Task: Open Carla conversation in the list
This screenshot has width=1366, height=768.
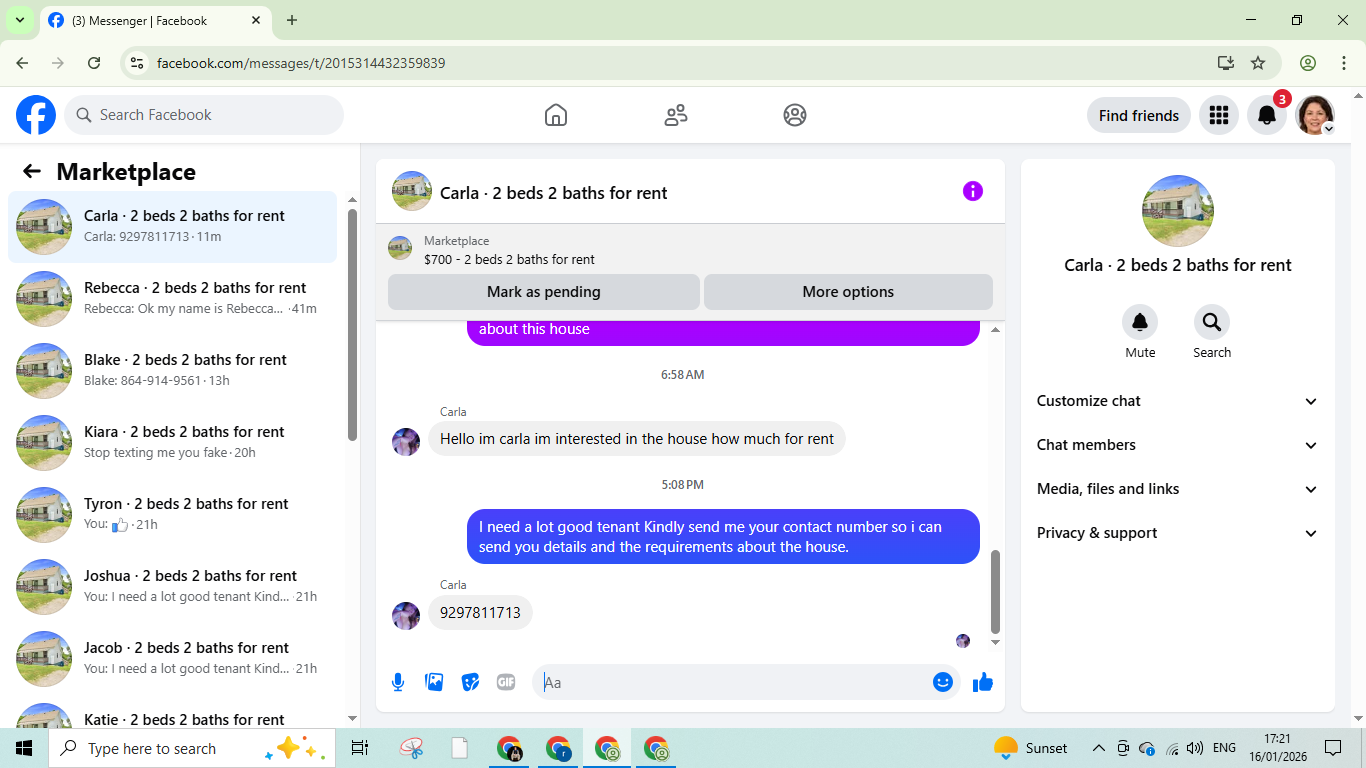Action: (x=172, y=227)
